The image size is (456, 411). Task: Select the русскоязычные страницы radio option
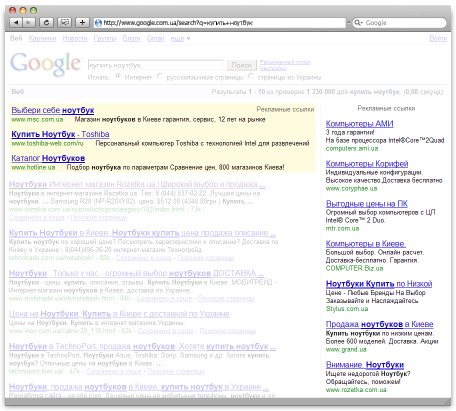tap(159, 76)
